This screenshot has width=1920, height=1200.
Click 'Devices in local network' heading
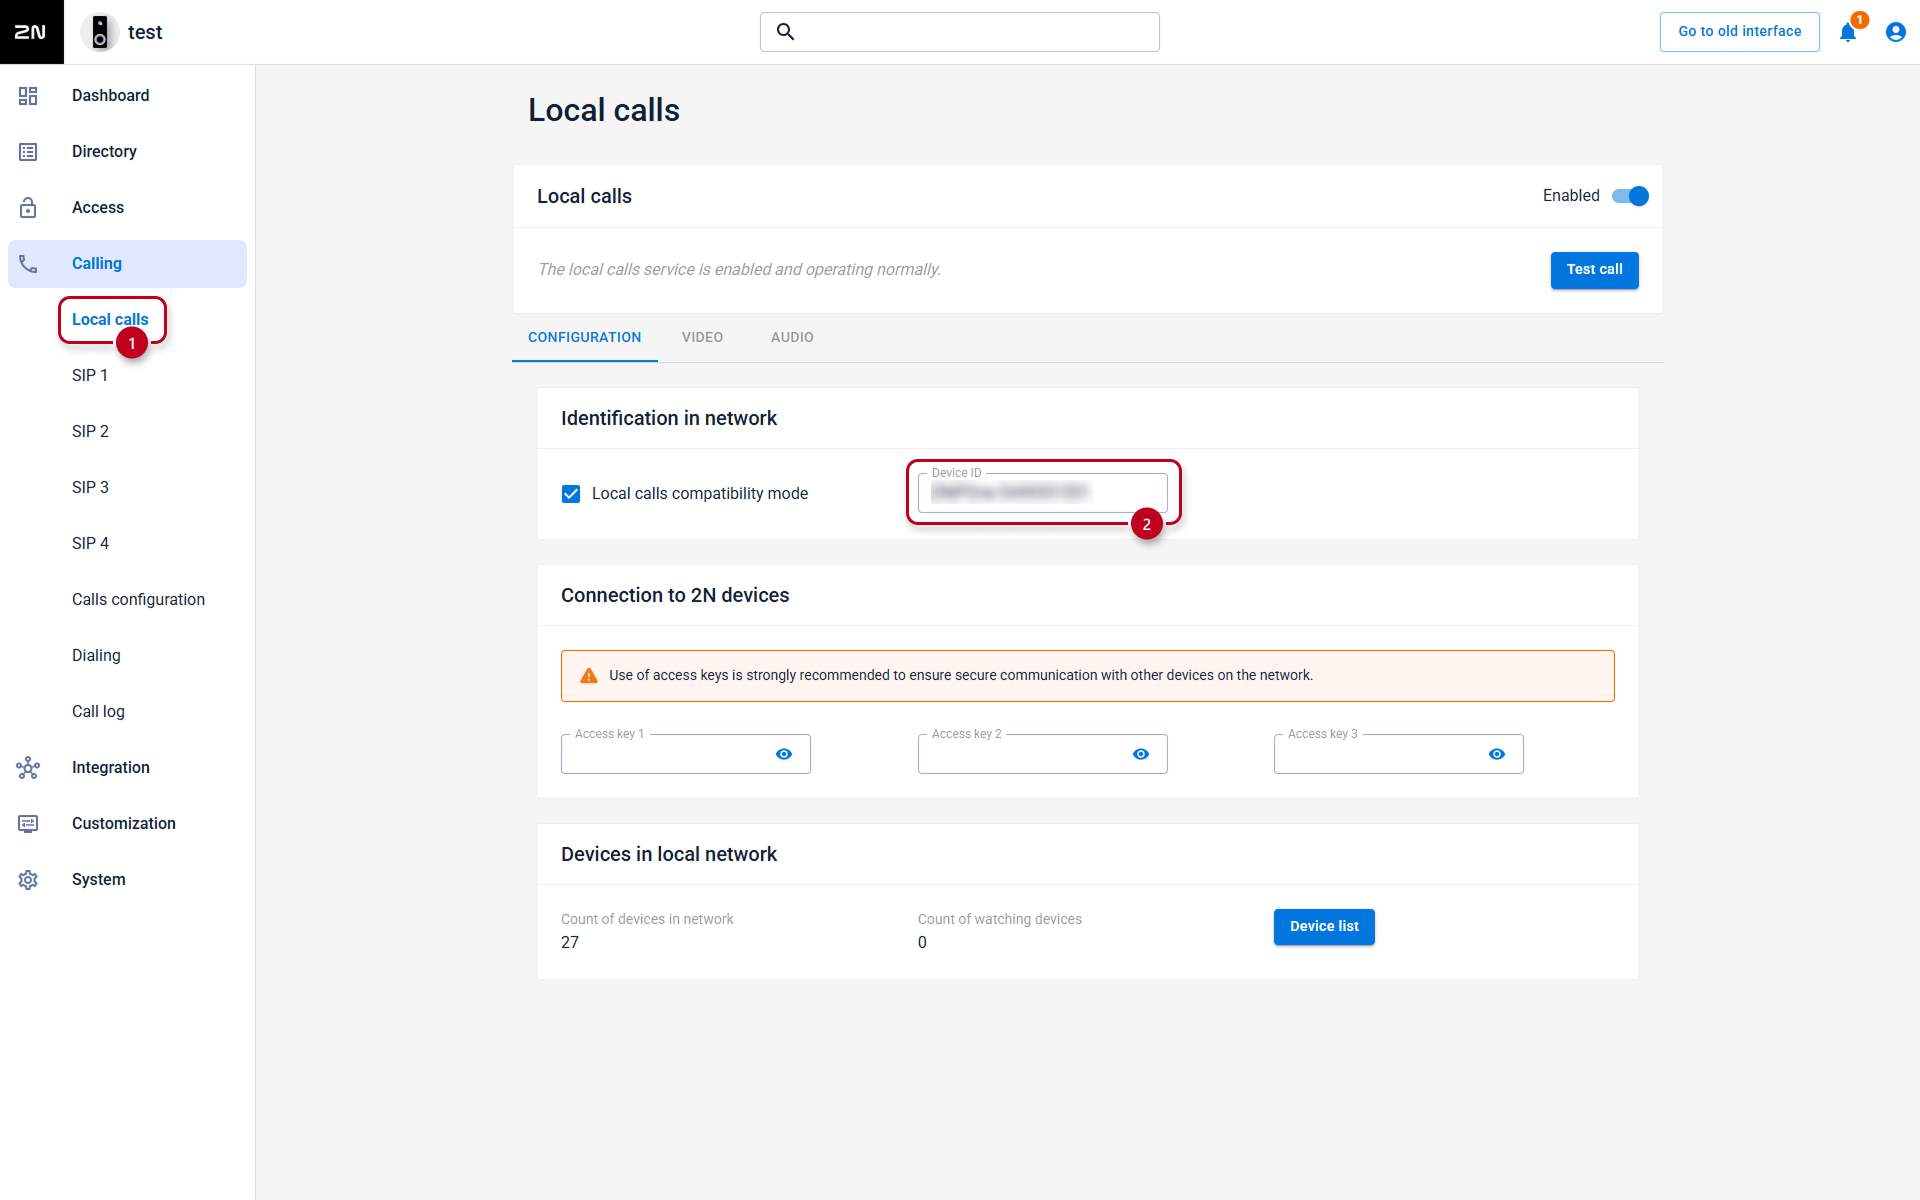point(669,855)
